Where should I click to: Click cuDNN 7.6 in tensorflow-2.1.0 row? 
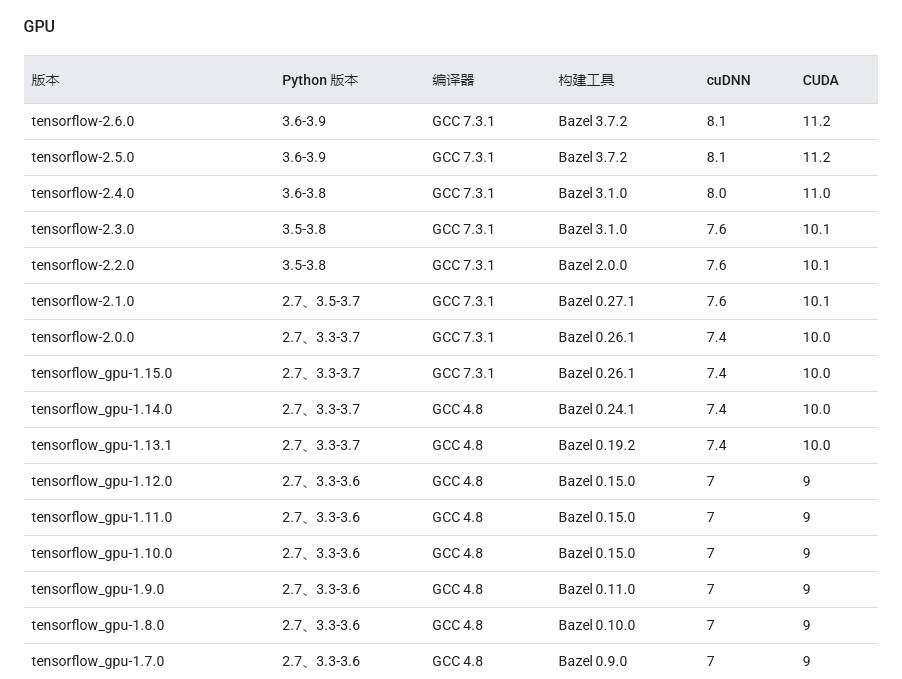(x=716, y=301)
